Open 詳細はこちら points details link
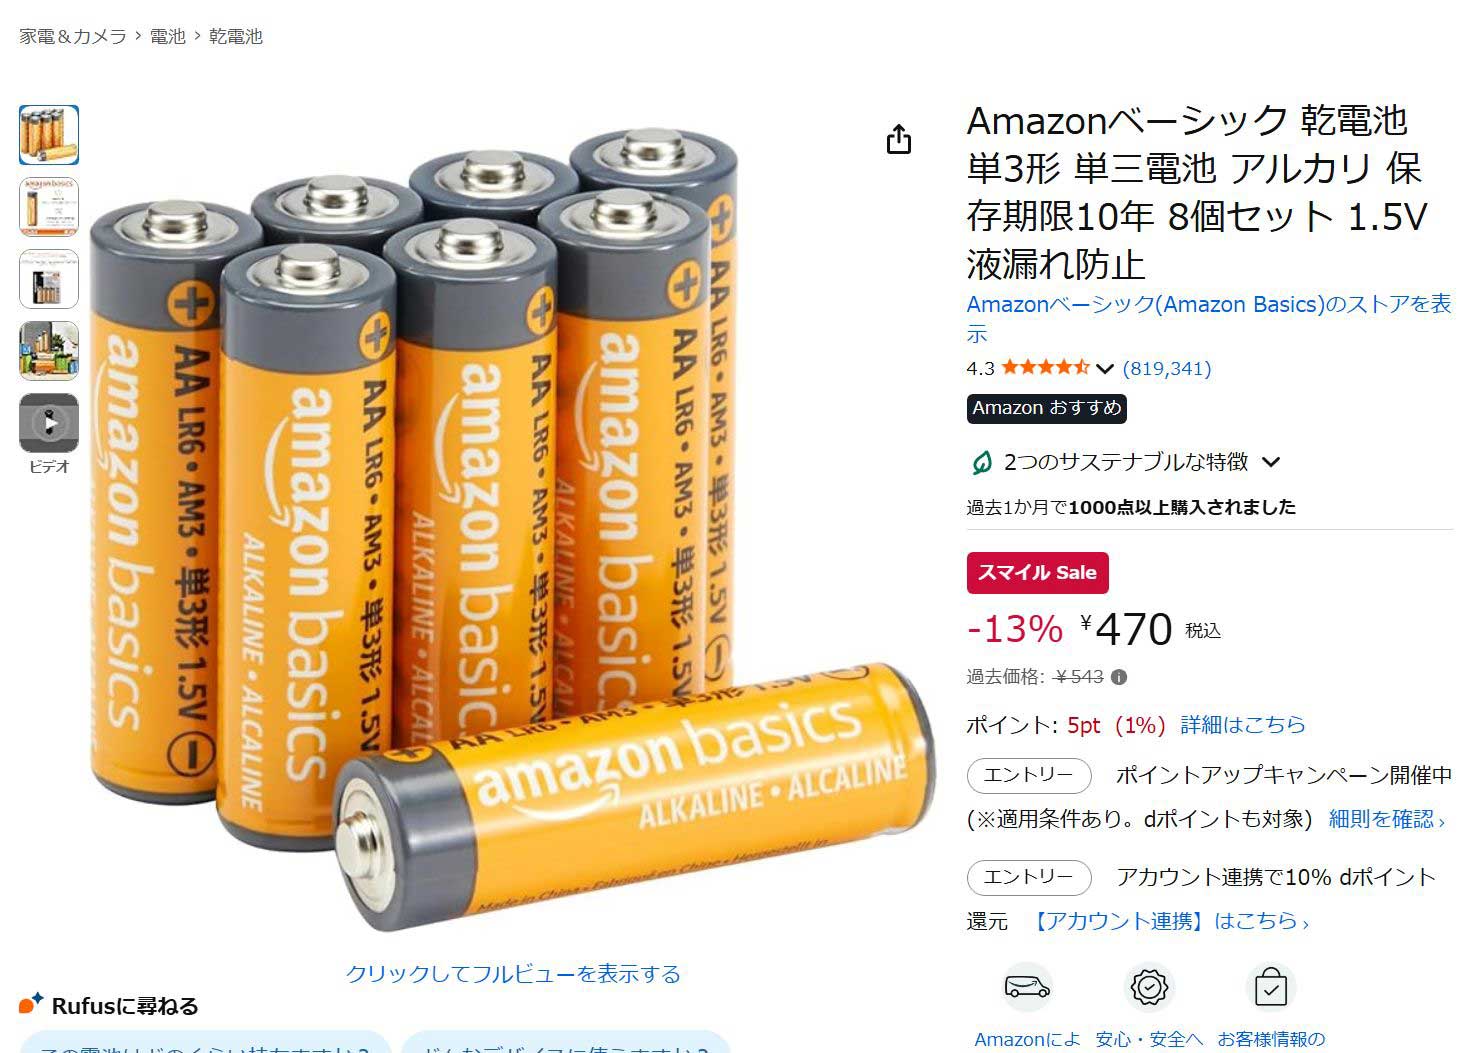Image resolution: width=1473 pixels, height=1053 pixels. click(1243, 725)
